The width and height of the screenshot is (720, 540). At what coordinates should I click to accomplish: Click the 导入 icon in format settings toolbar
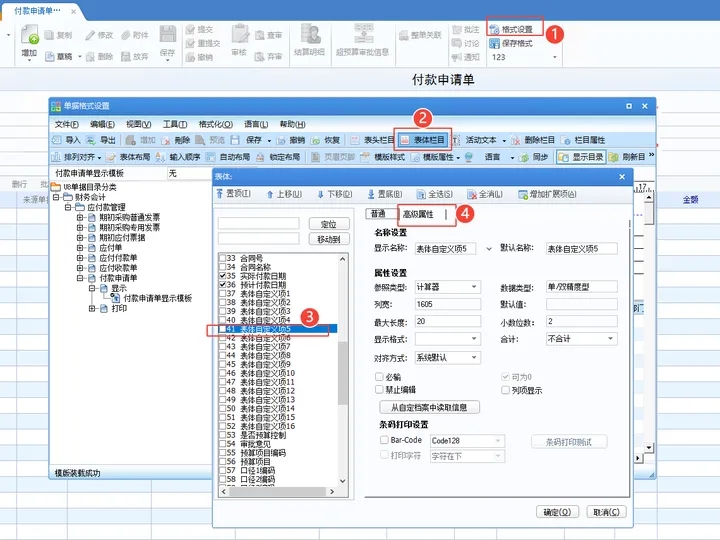(57, 140)
